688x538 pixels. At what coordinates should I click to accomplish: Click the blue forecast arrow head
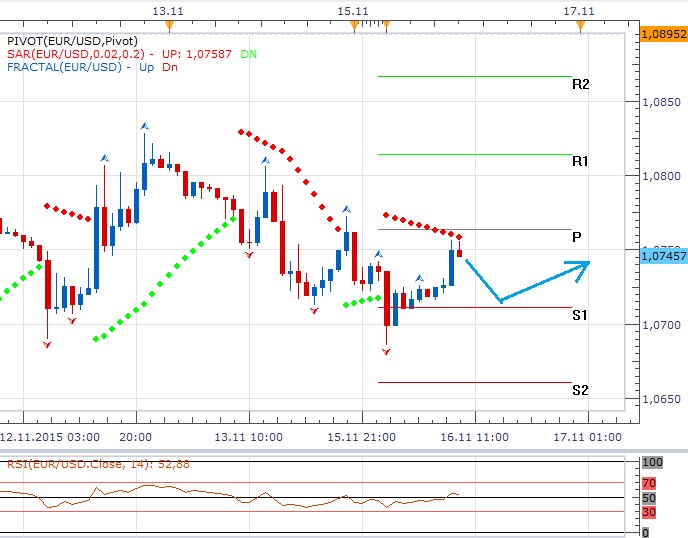pyautogui.click(x=580, y=265)
